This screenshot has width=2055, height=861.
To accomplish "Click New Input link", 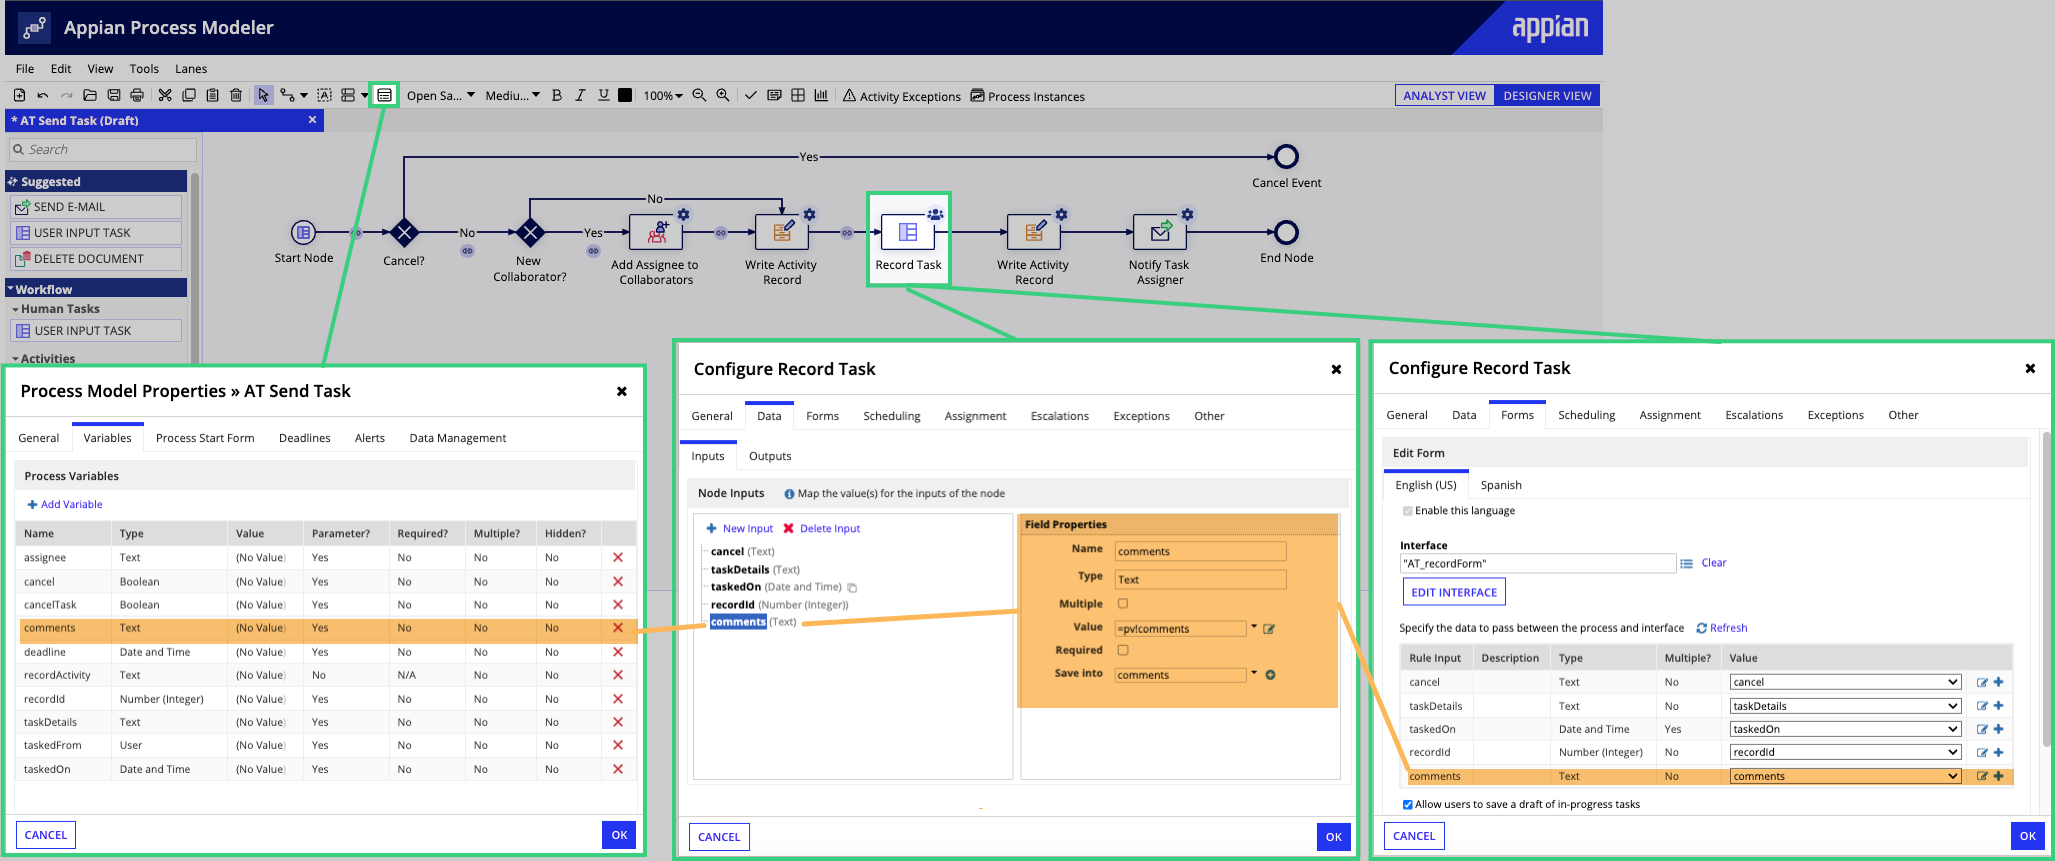I will click(740, 528).
